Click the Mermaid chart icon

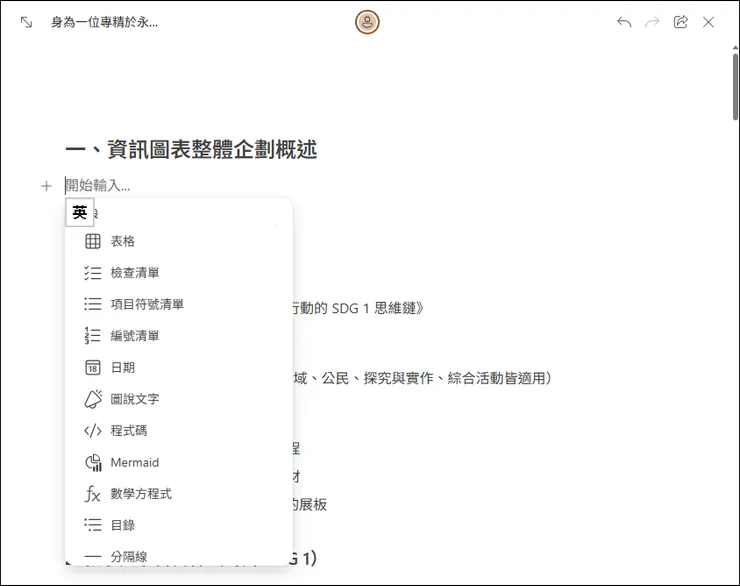click(x=93, y=462)
